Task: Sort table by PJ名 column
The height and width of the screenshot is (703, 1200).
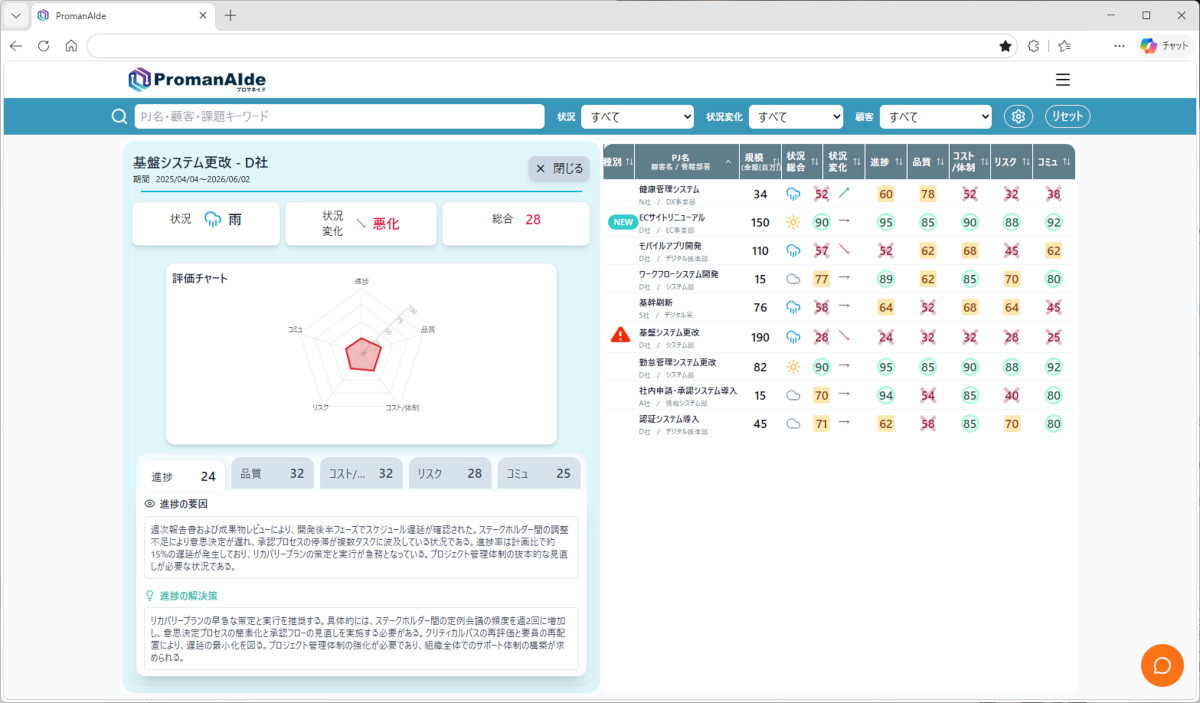Action: pyautogui.click(x=686, y=161)
